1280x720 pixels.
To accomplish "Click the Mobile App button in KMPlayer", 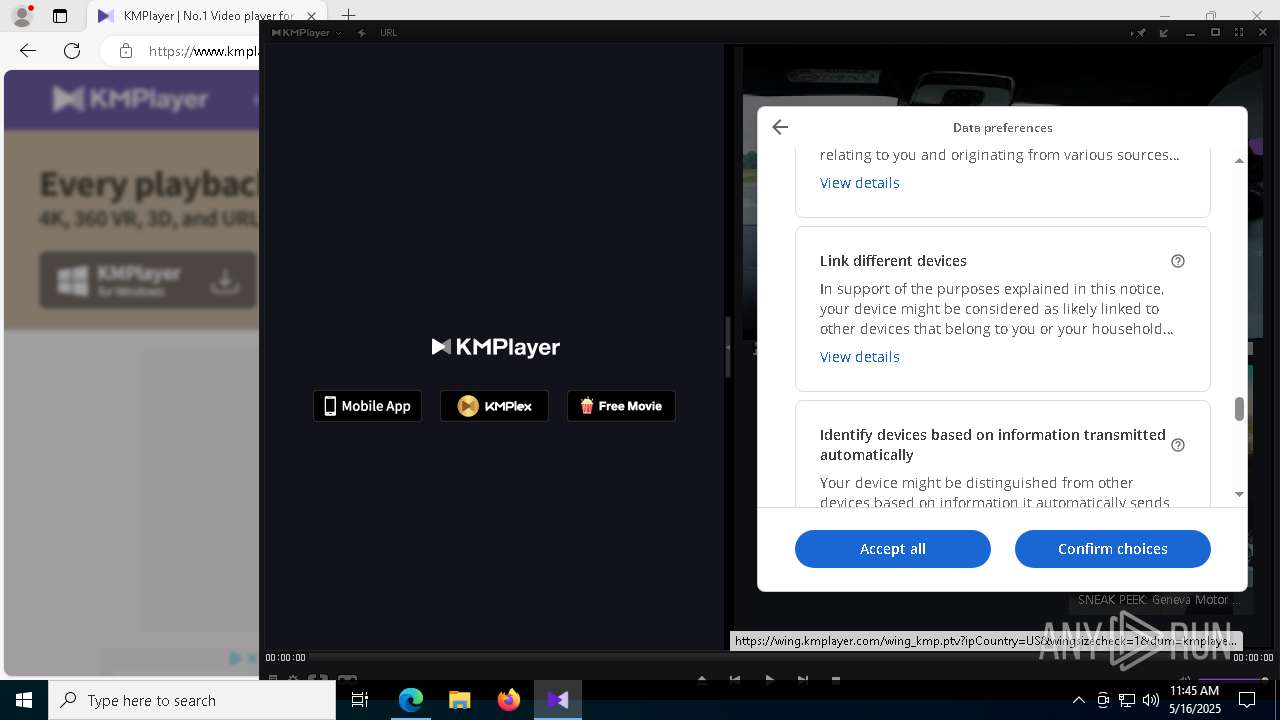I will click(367, 406).
